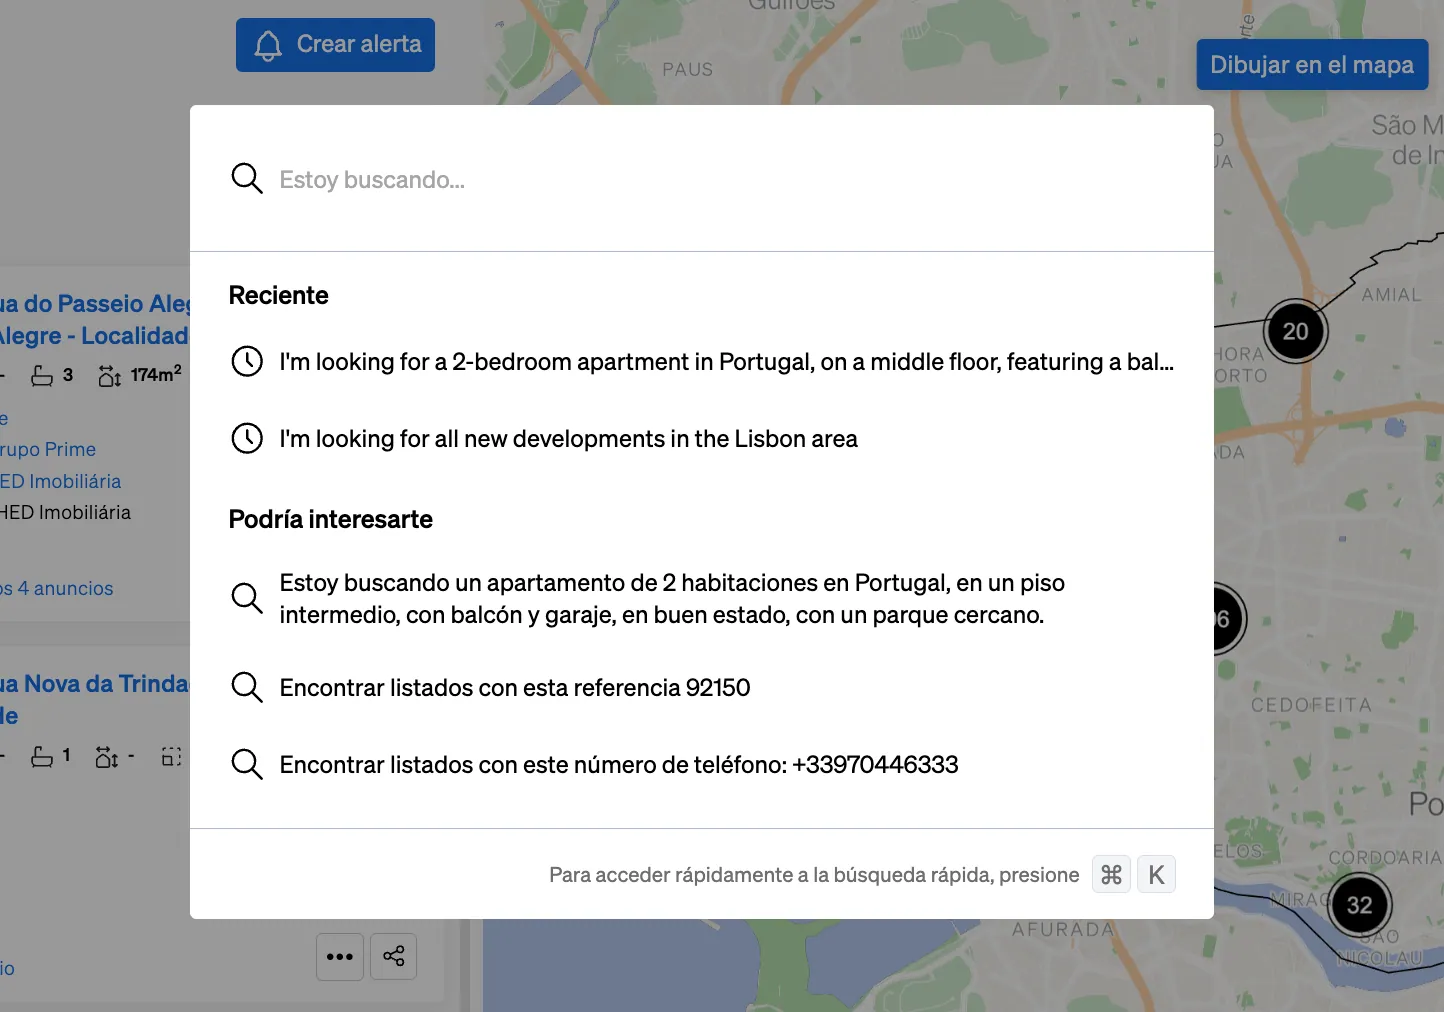
Task: Click the Crear alerta button
Action: [x=335, y=45]
